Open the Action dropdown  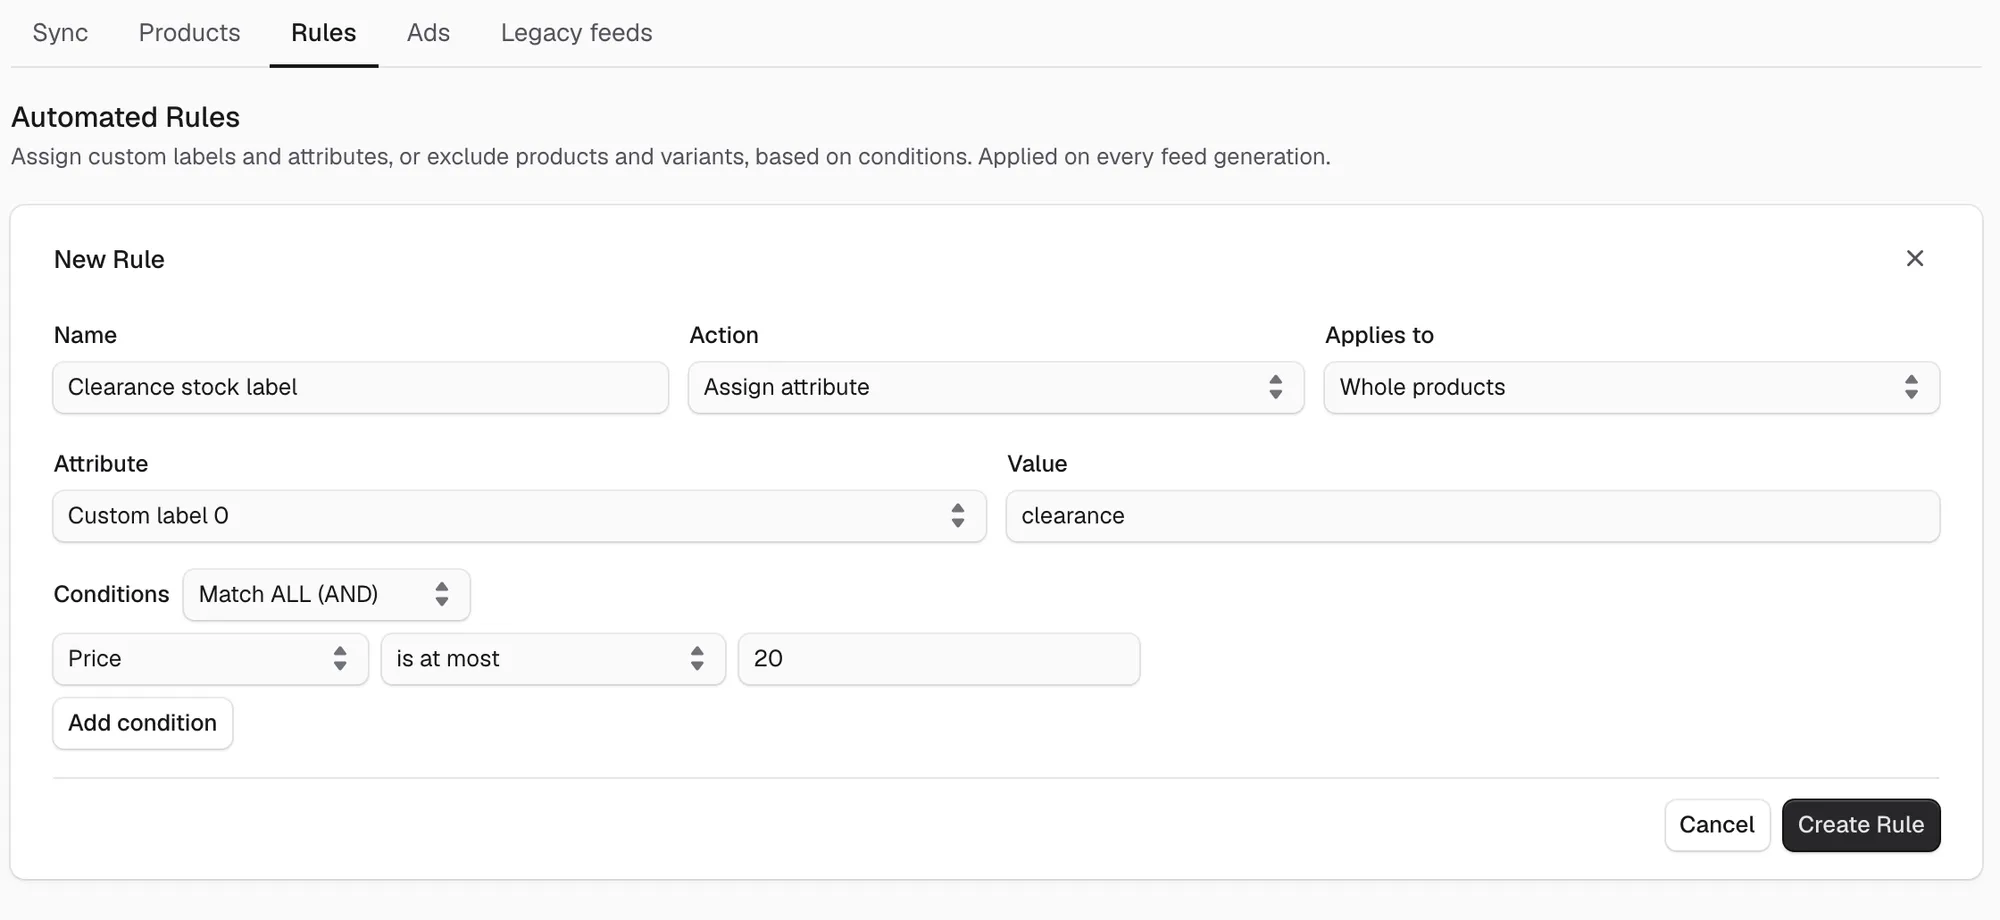[x=996, y=387]
